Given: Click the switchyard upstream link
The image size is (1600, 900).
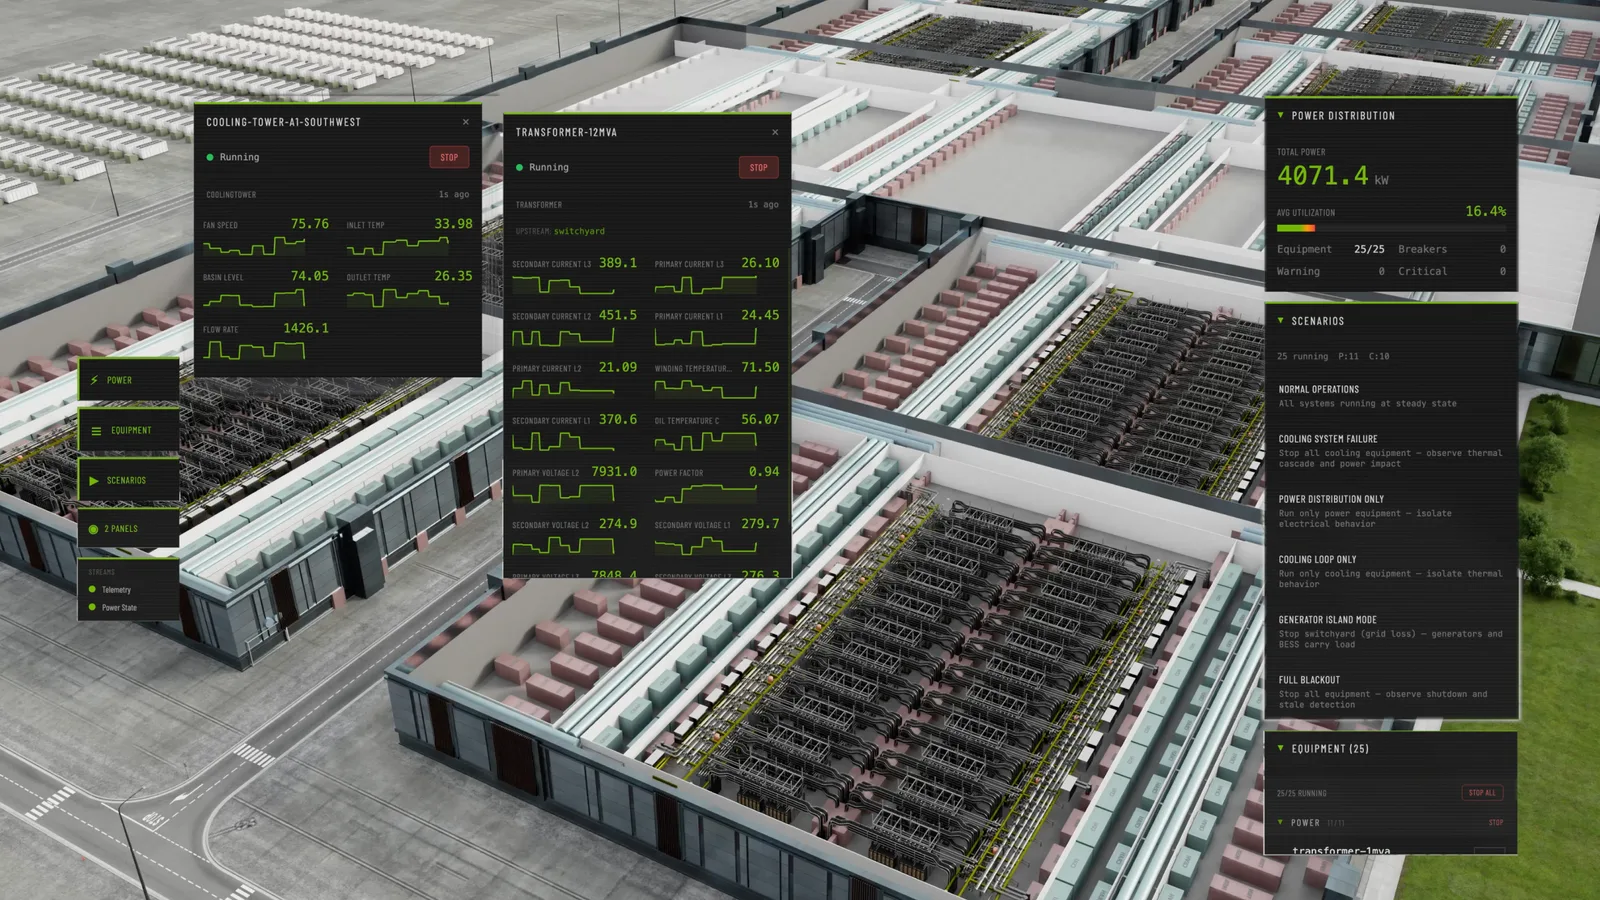Looking at the screenshot, I should 579,231.
